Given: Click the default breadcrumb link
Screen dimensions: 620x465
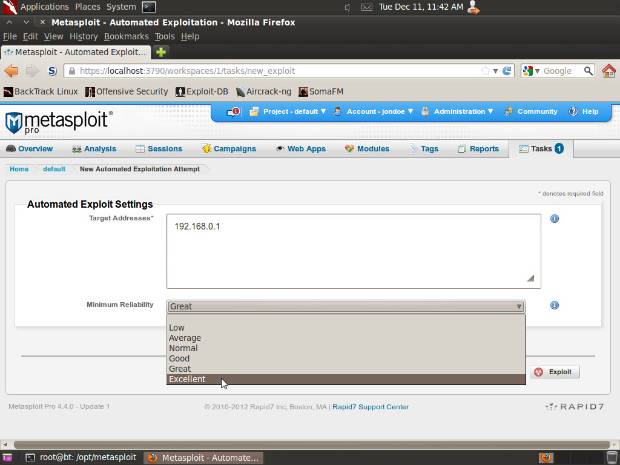Looking at the screenshot, I should [54, 169].
